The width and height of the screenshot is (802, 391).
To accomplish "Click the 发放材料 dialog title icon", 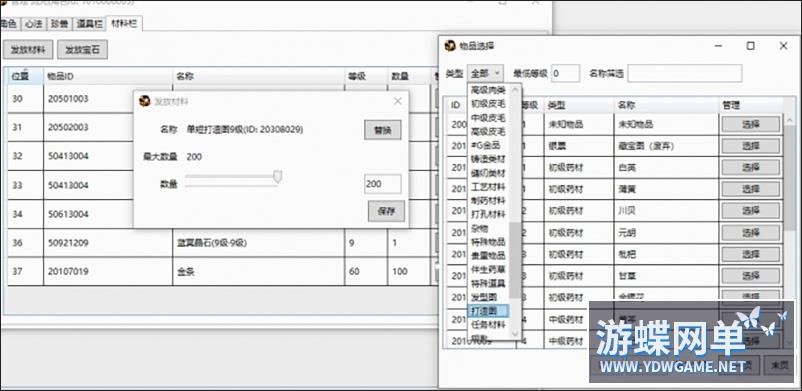I will [145, 101].
